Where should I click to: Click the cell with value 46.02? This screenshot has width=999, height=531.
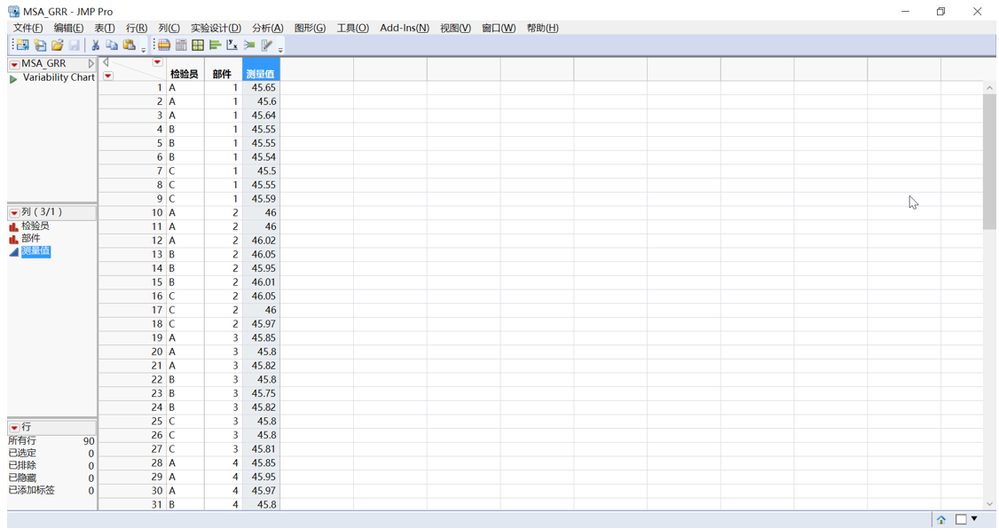click(261, 241)
